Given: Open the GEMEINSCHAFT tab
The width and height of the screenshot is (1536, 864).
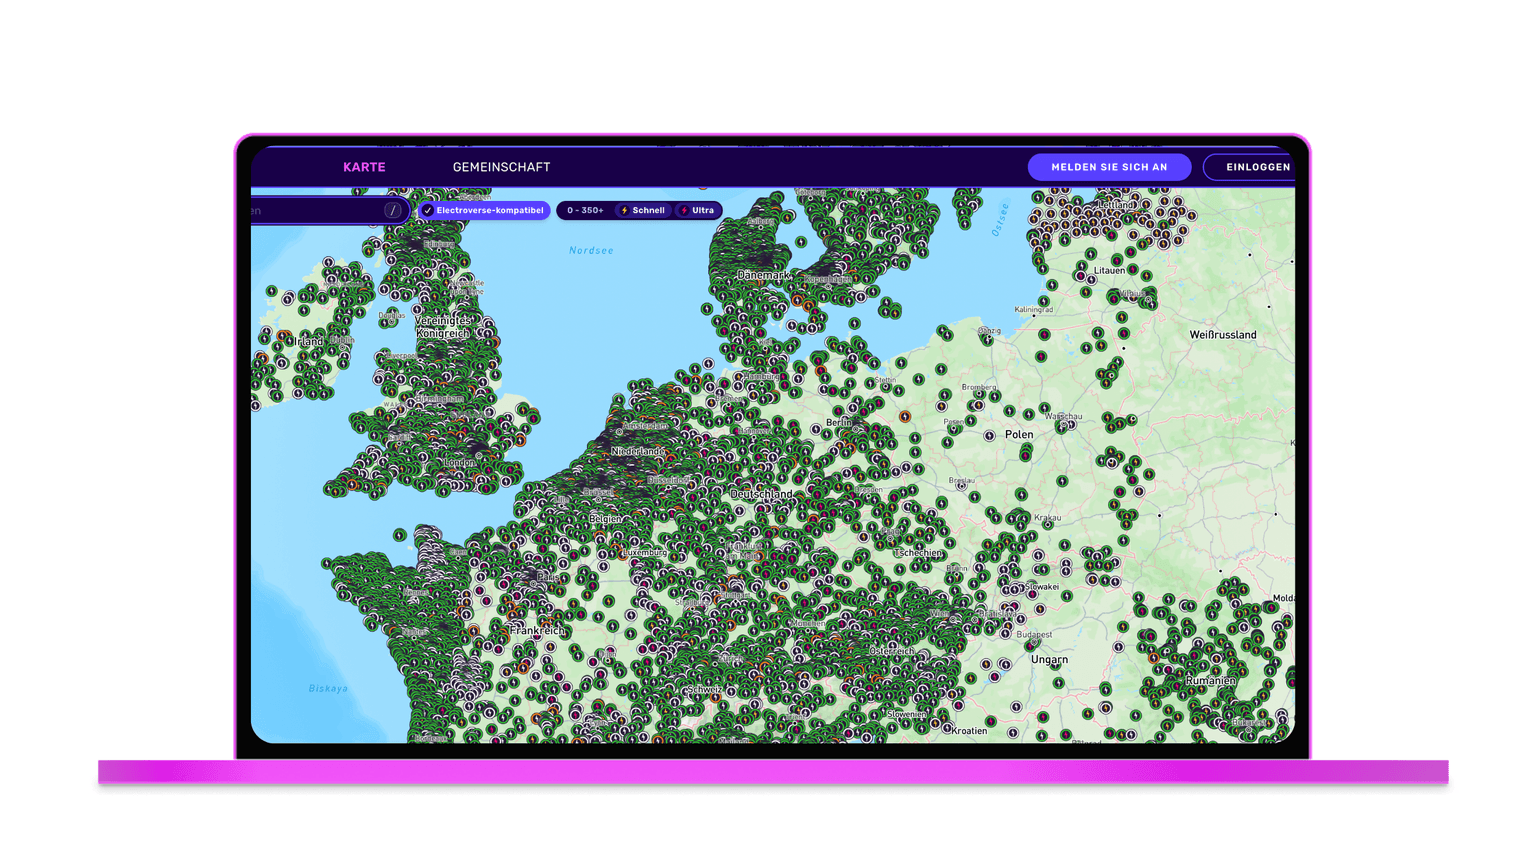Looking at the screenshot, I should pos(501,167).
